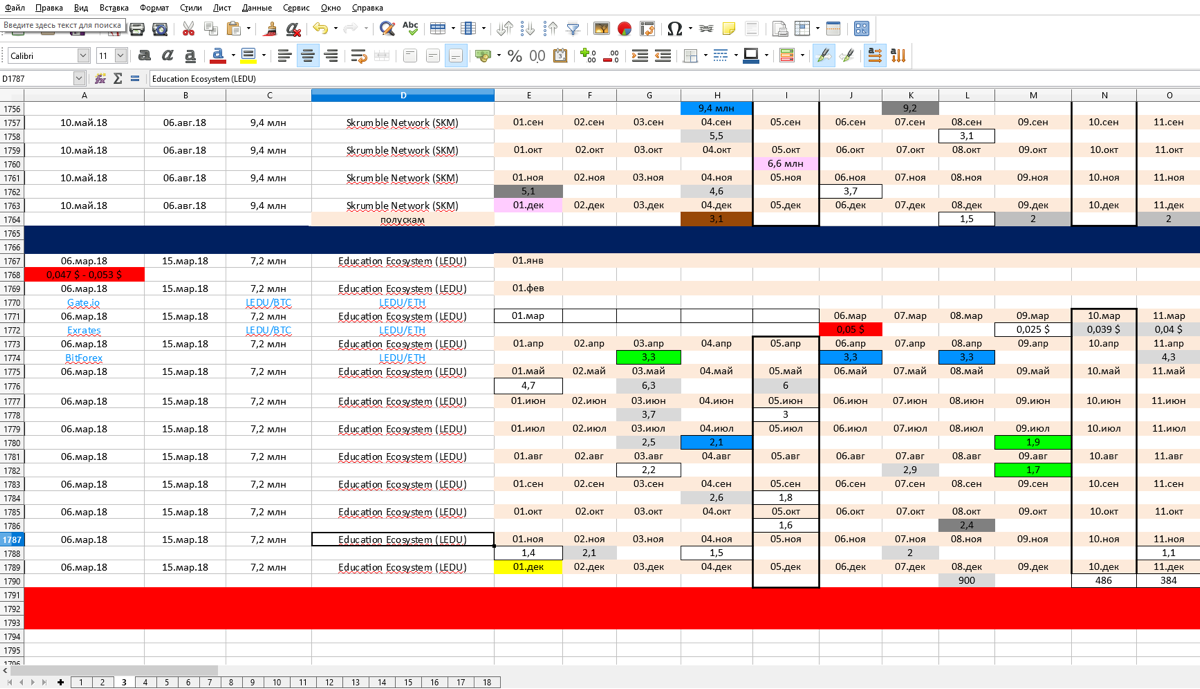Click the Add Decimal Place icon
Screen dimensions: 1200x689
click(x=587, y=56)
